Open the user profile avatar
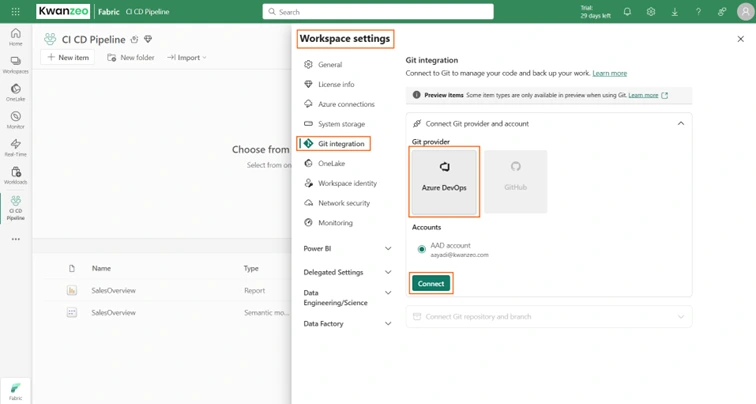The height and width of the screenshot is (404, 756). point(745,12)
